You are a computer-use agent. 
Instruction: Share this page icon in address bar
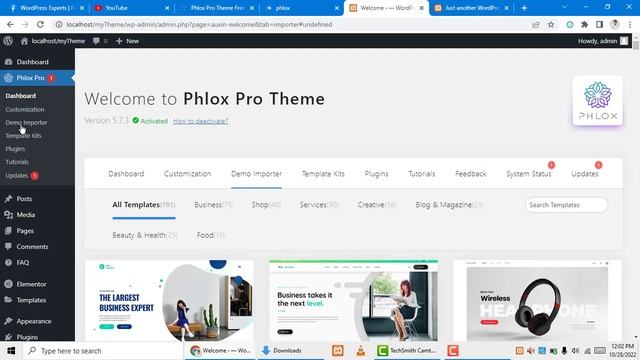pos(536,24)
